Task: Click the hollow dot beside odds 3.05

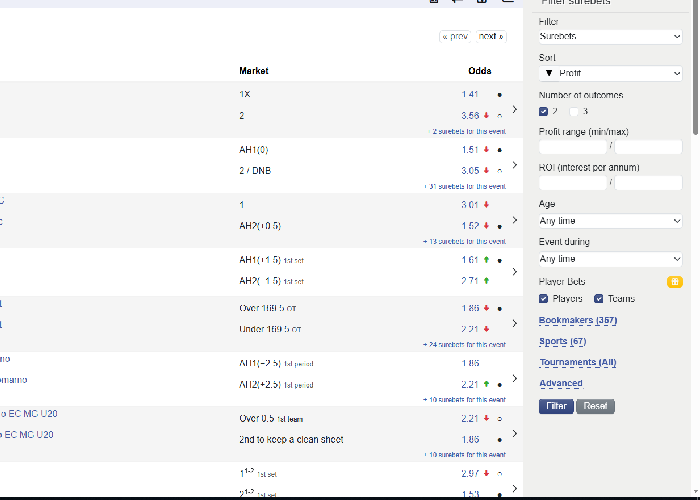Action: pyautogui.click(x=500, y=171)
